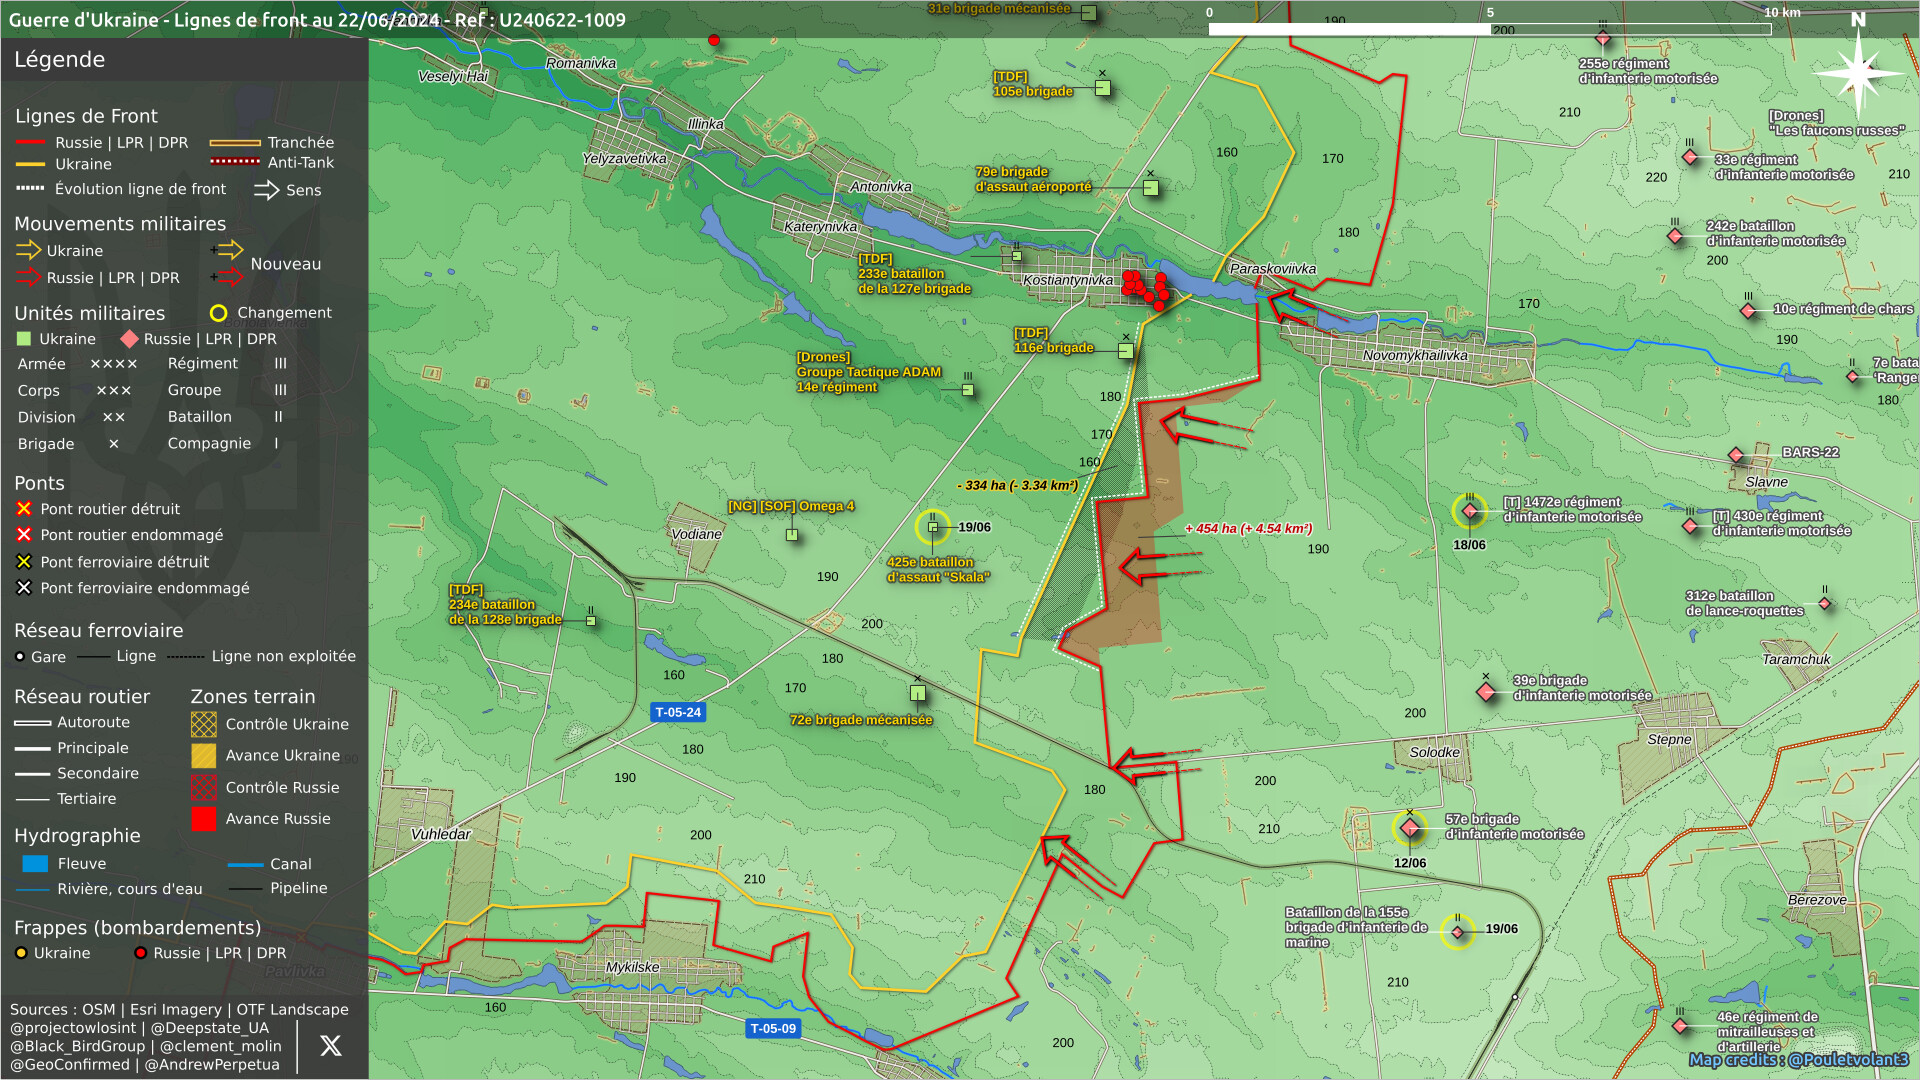This screenshot has height=1080, width=1920.
Task: Click the 116e brigade square unit marker
Action: [x=1126, y=350]
